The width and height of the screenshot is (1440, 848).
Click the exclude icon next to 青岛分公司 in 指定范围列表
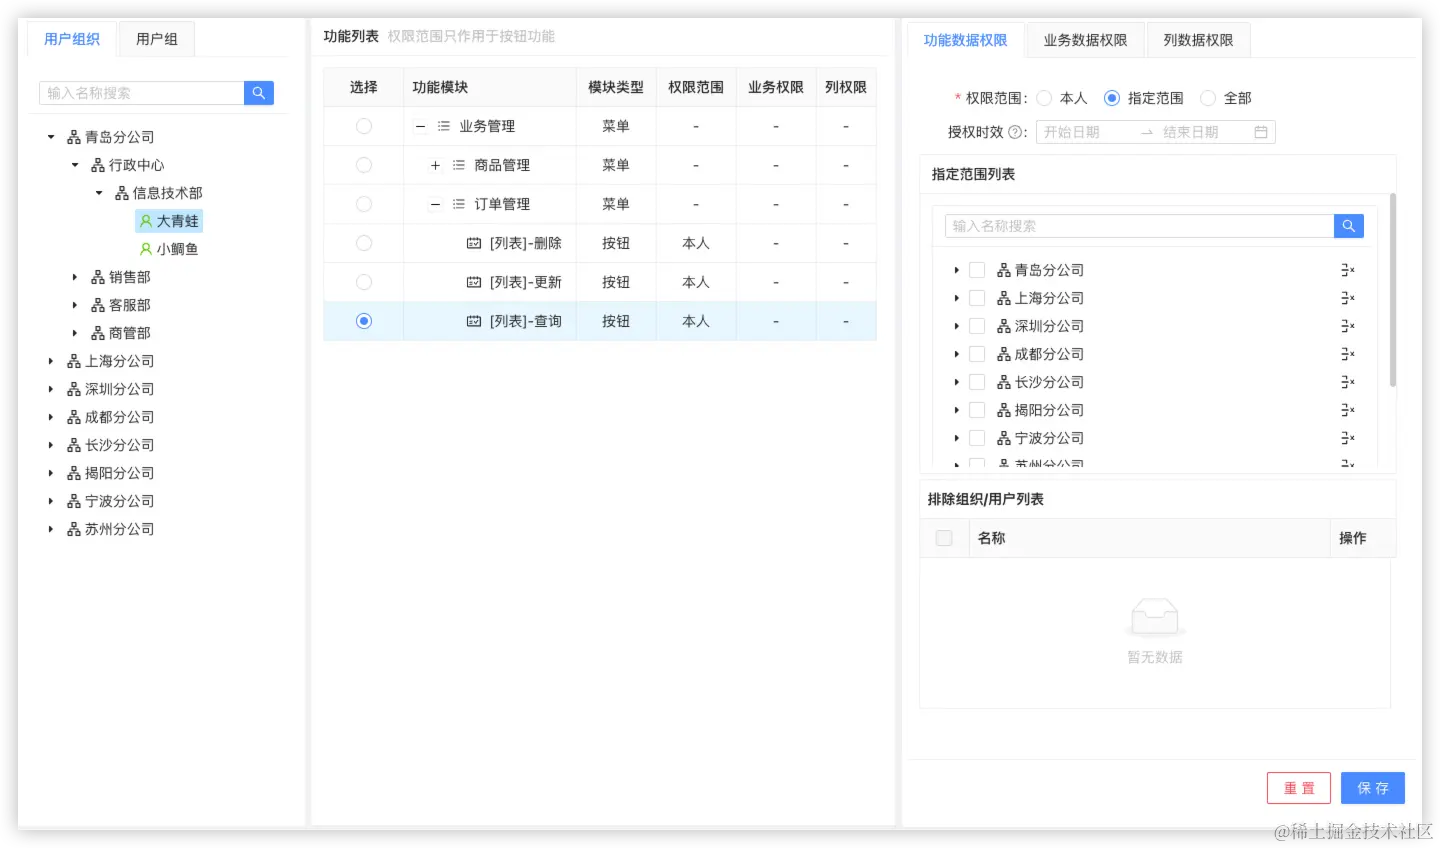[x=1348, y=269]
